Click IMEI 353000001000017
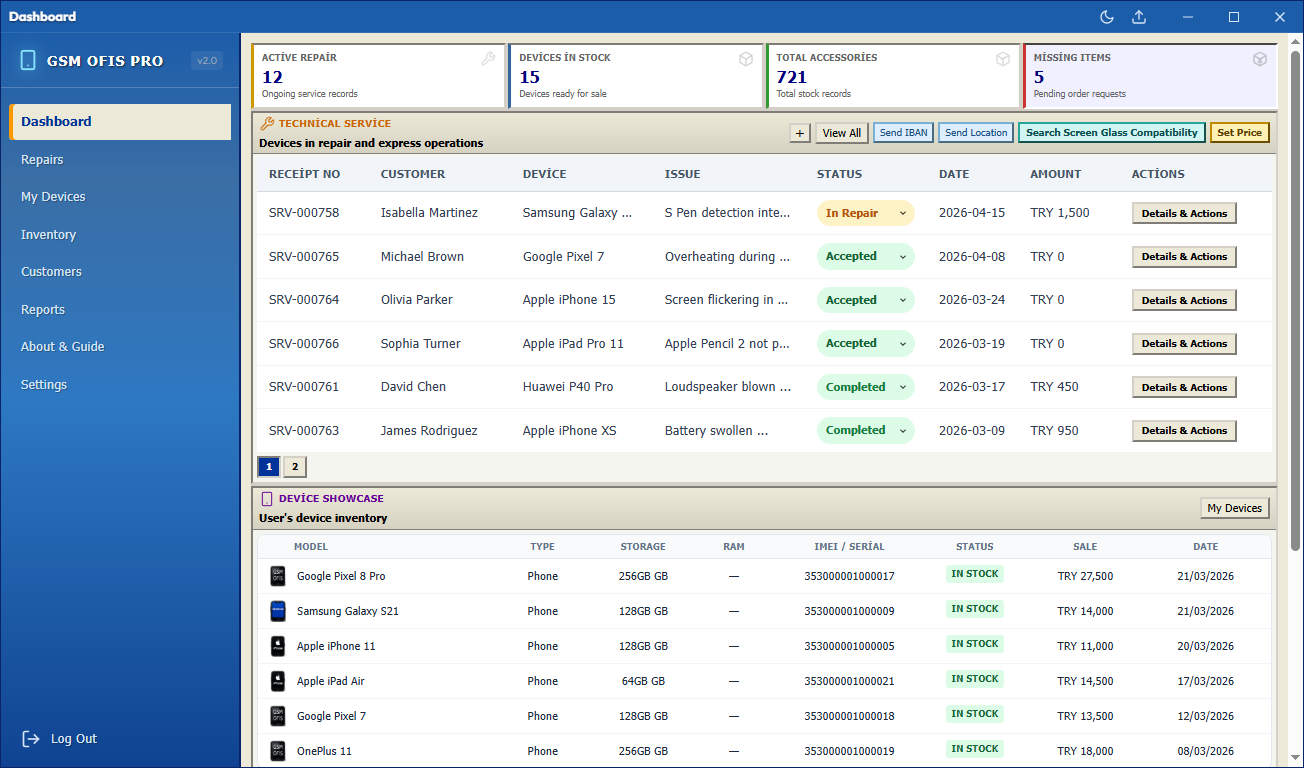The width and height of the screenshot is (1304, 768). [849, 576]
